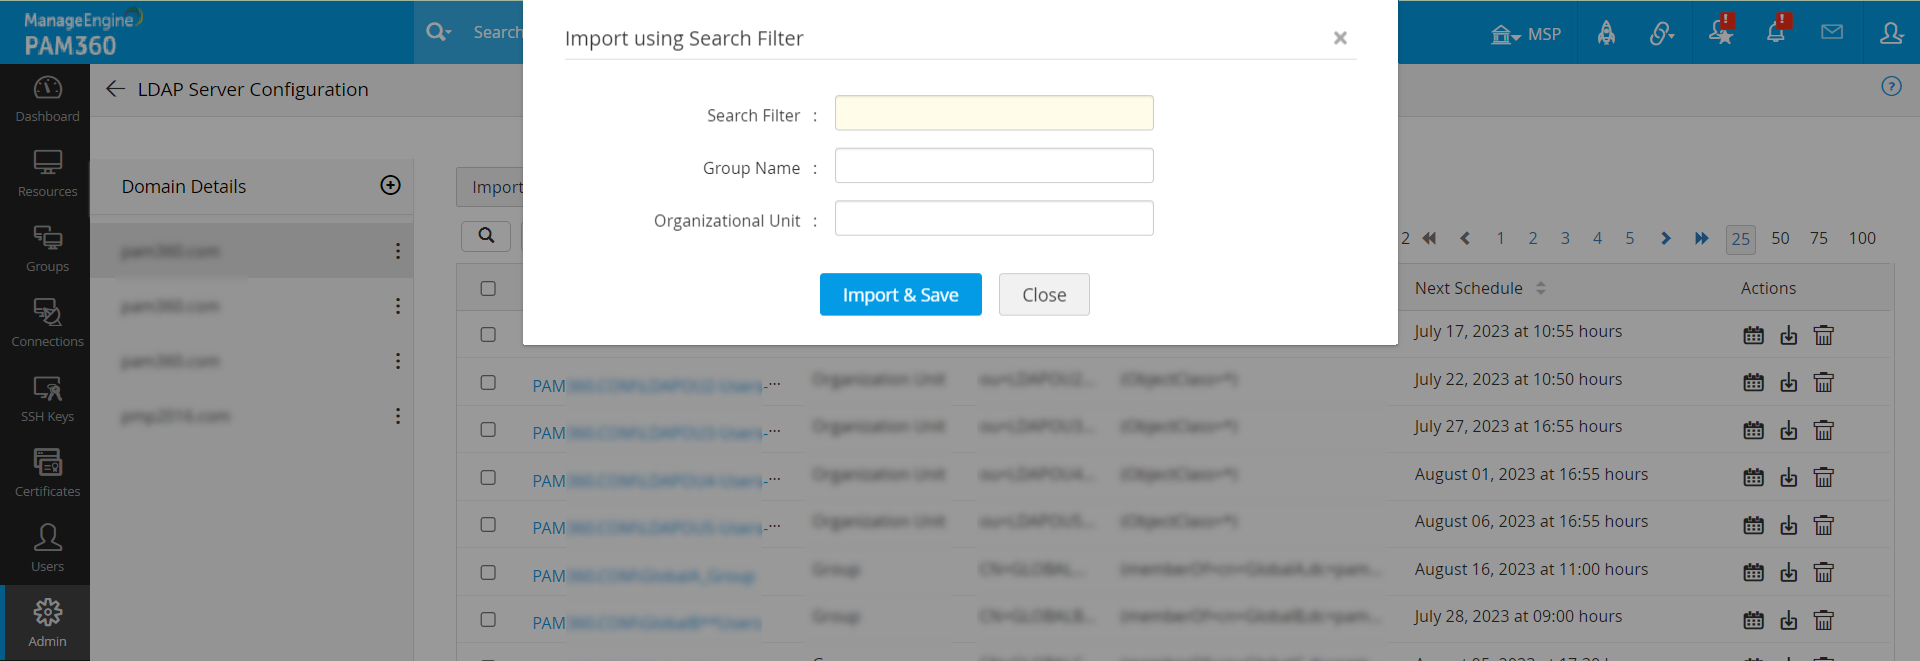Click the Close button in the dialog
This screenshot has width=1920, height=661.
pyautogui.click(x=1044, y=294)
